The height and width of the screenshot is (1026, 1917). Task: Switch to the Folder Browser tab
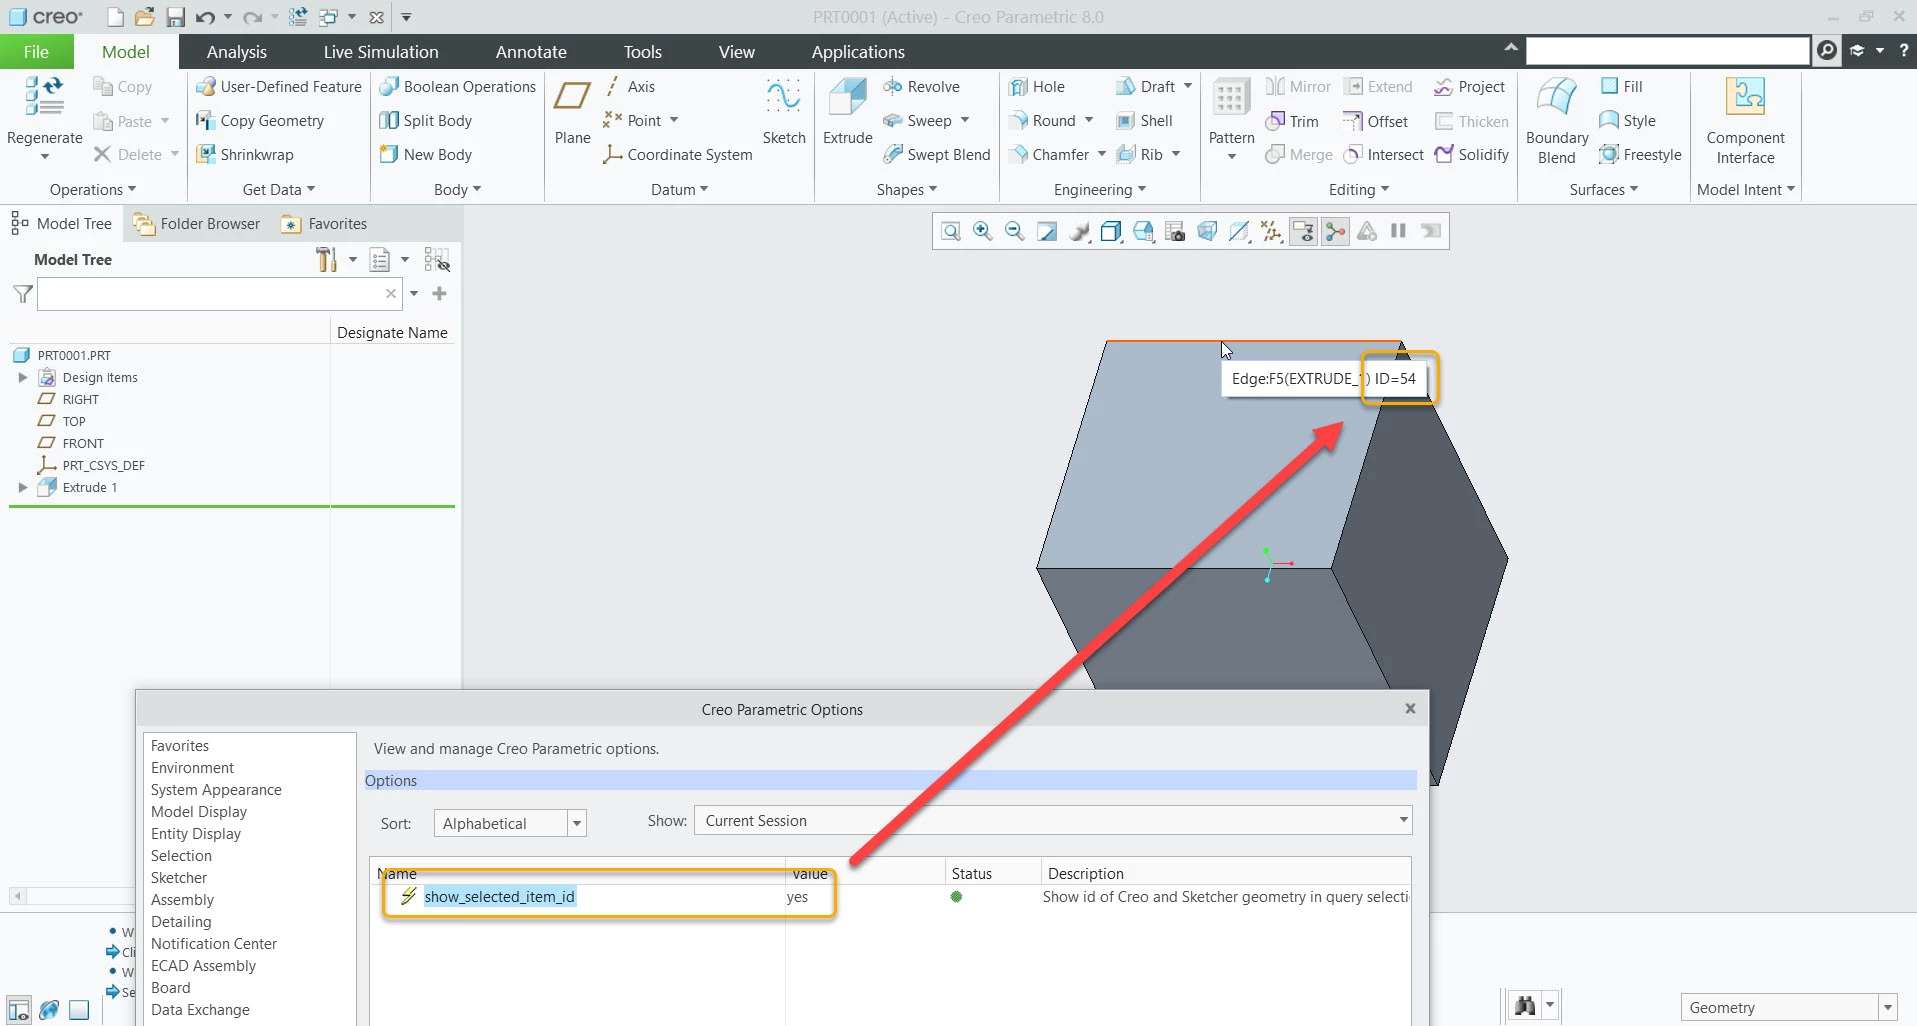196,224
